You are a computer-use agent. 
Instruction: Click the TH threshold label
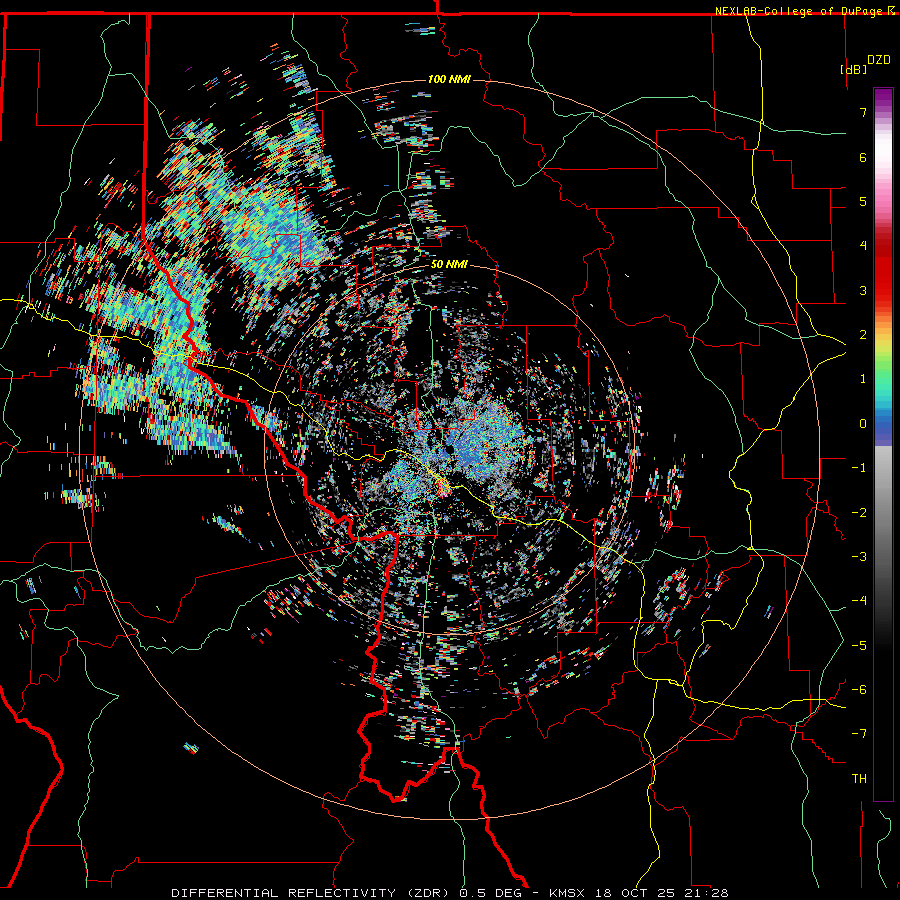click(x=859, y=779)
